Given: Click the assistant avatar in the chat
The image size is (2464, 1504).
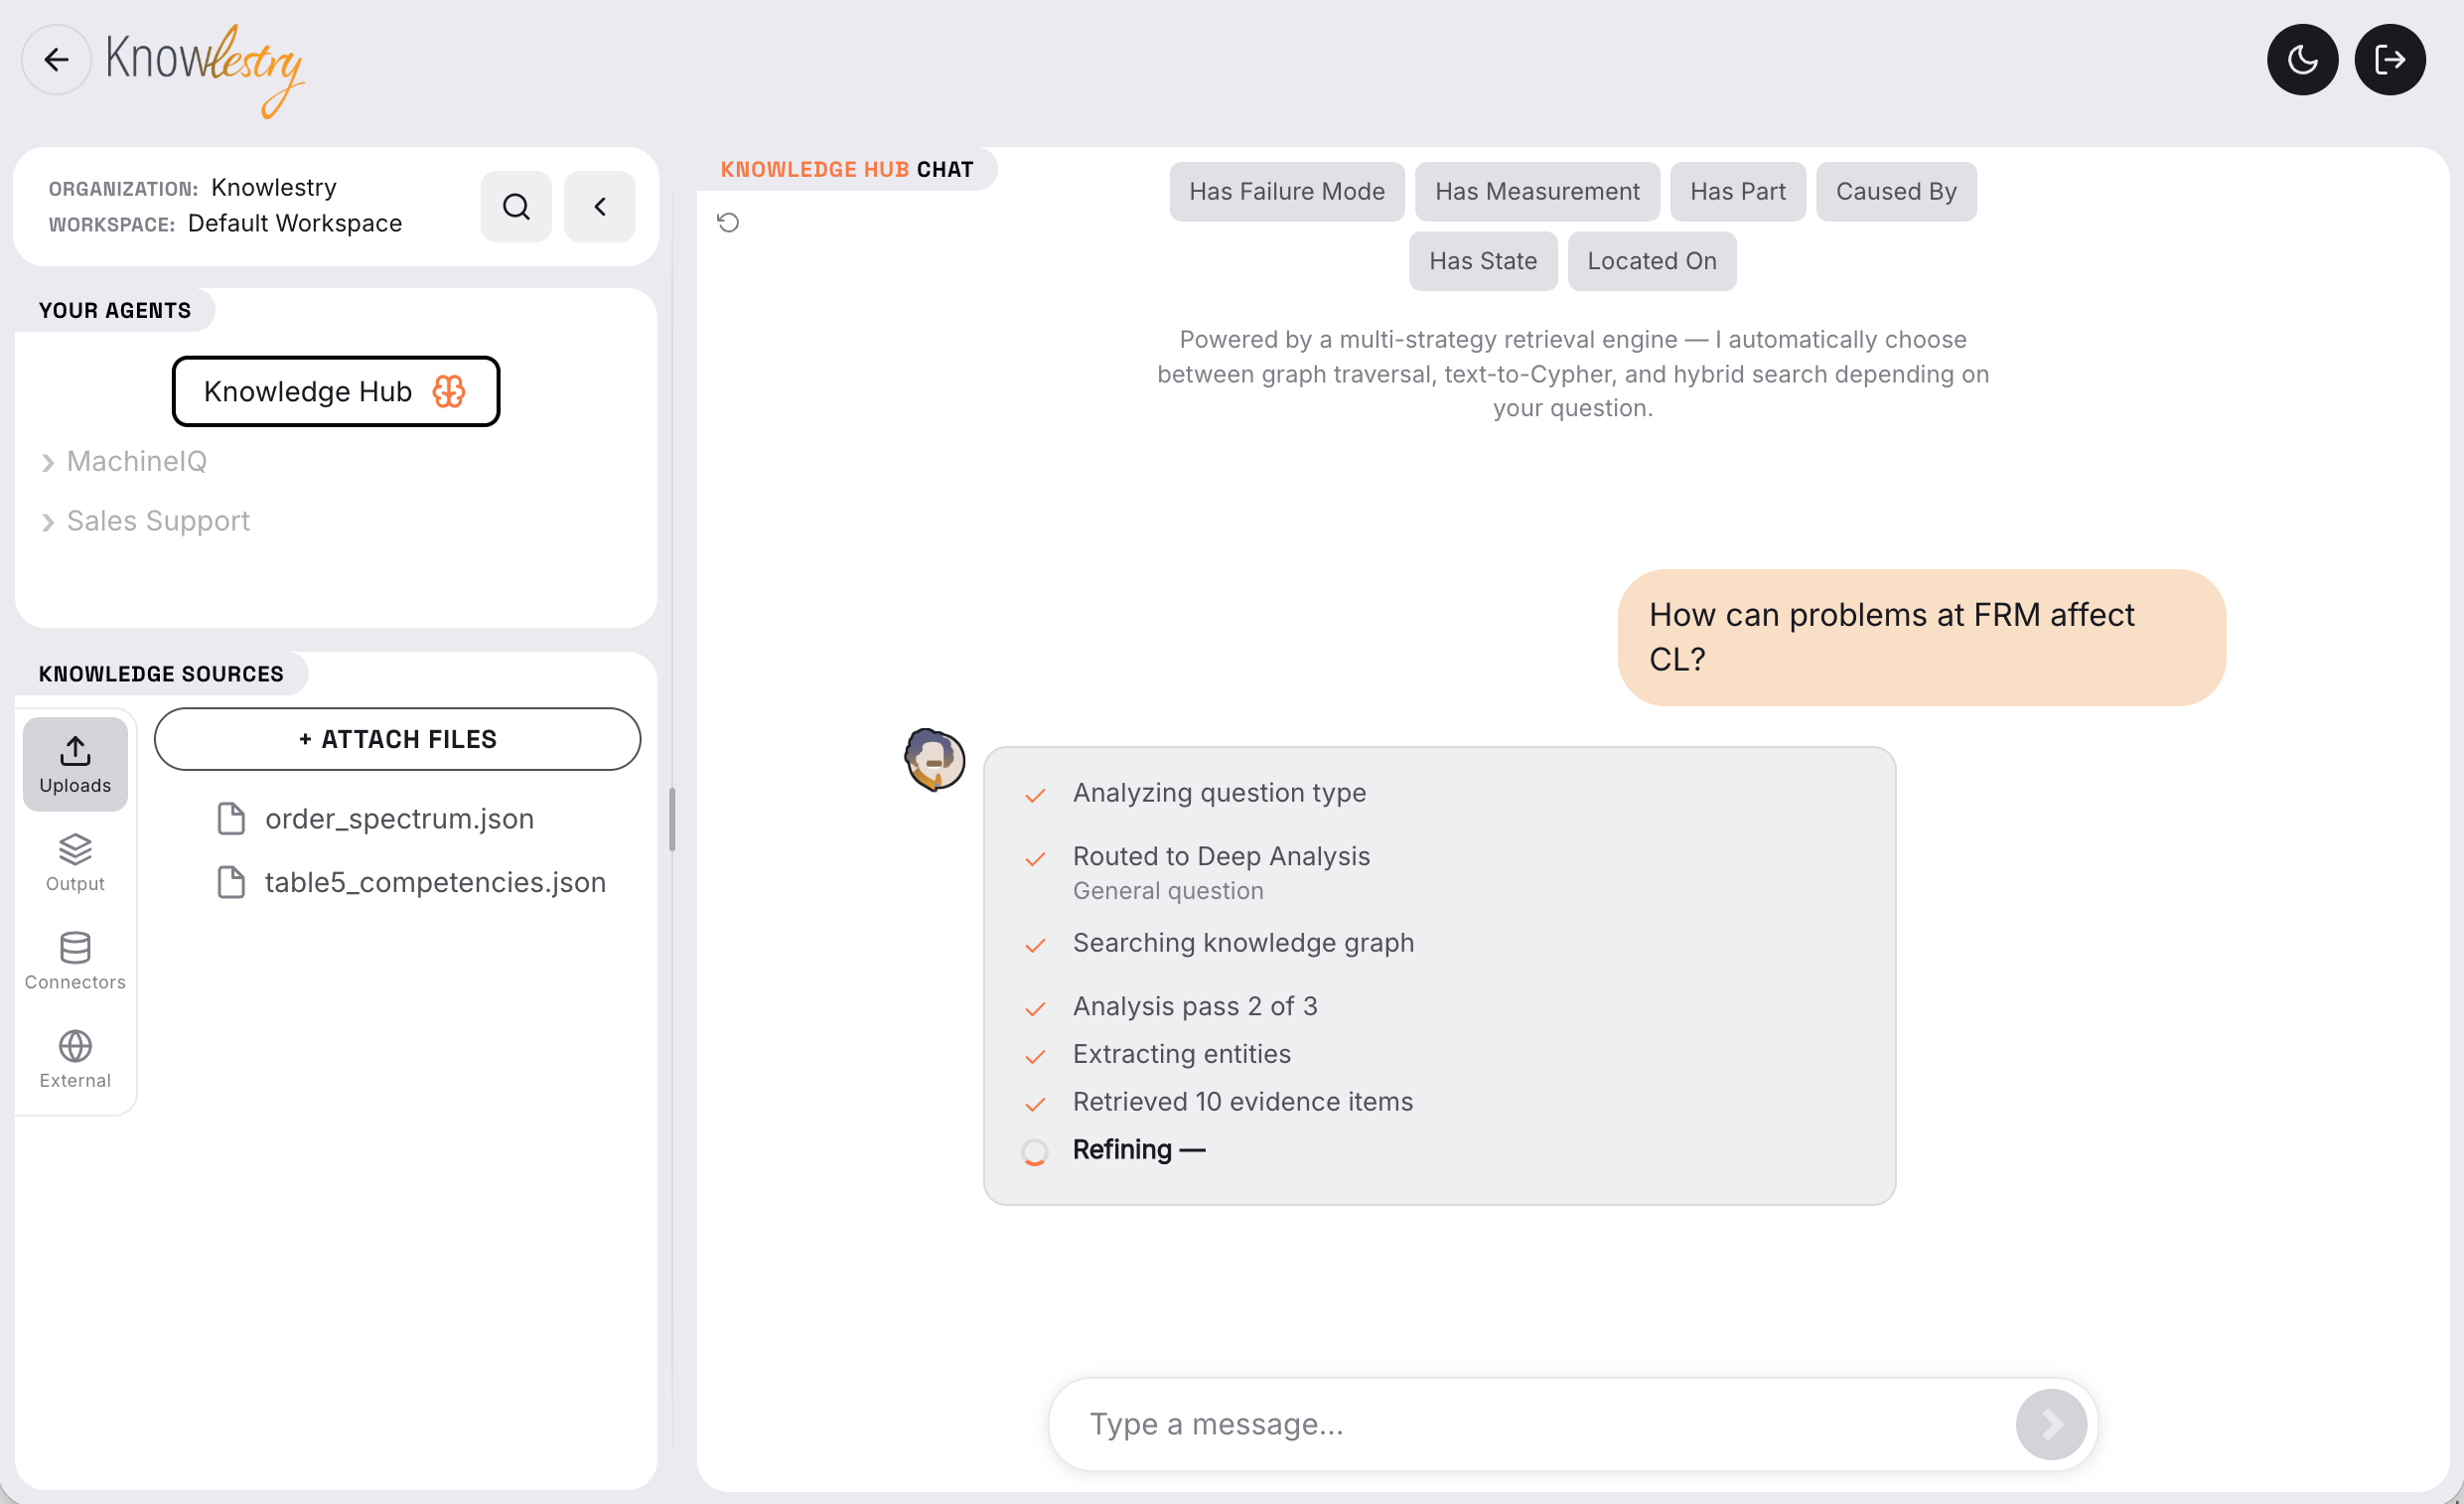Looking at the screenshot, I should click(x=935, y=761).
